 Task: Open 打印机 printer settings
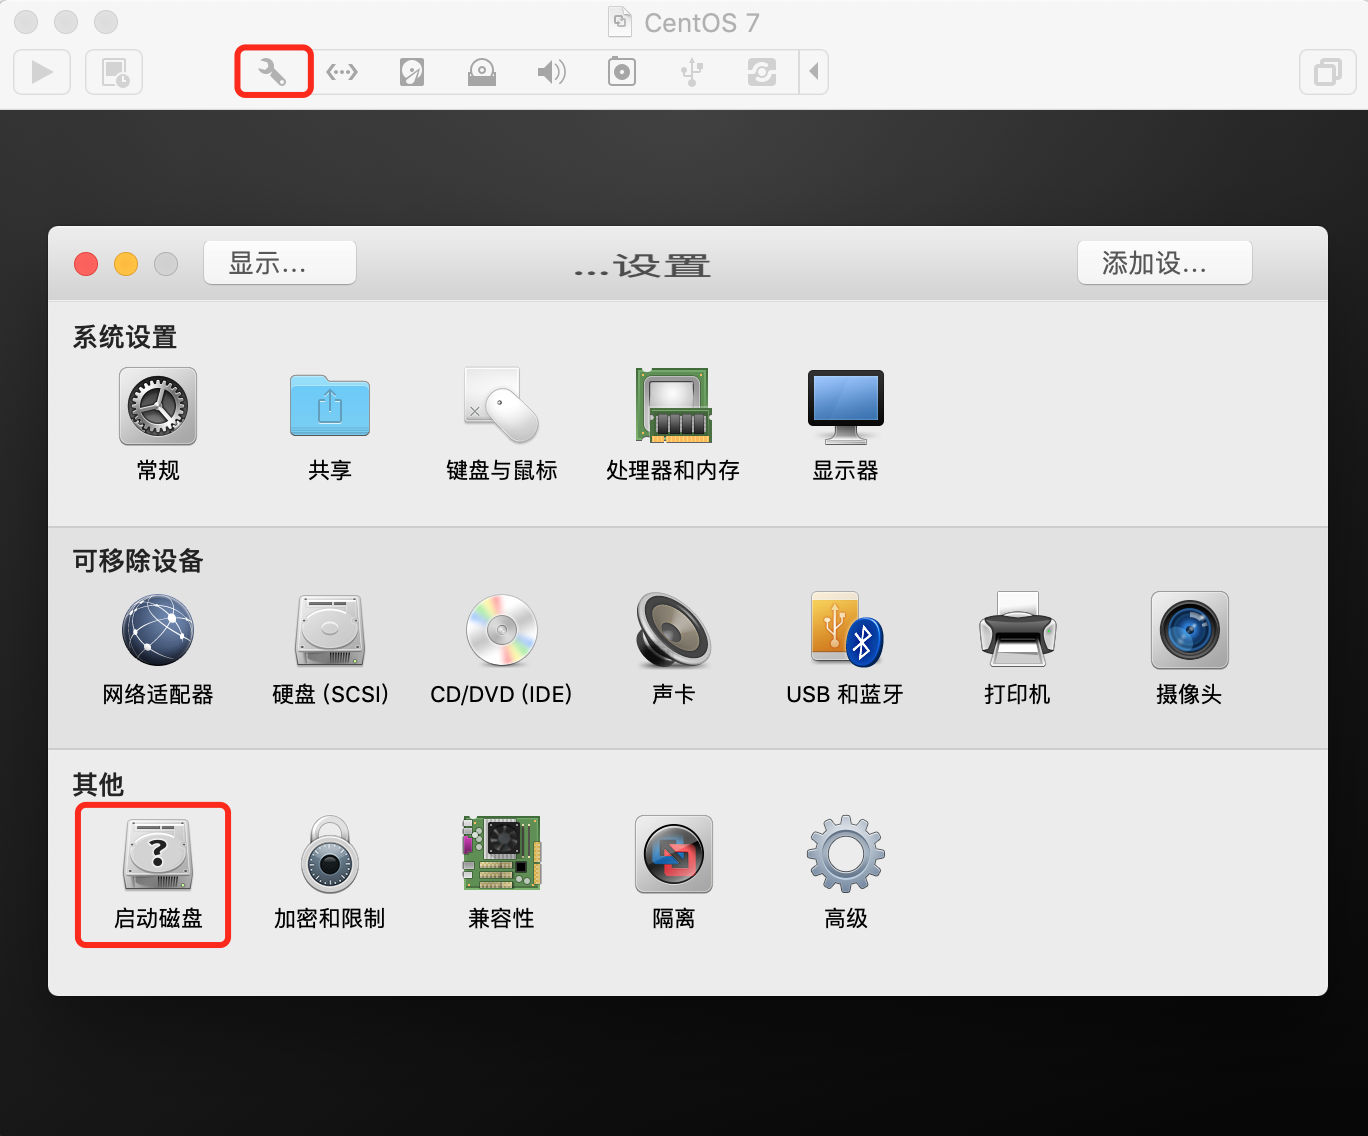pos(1017,650)
